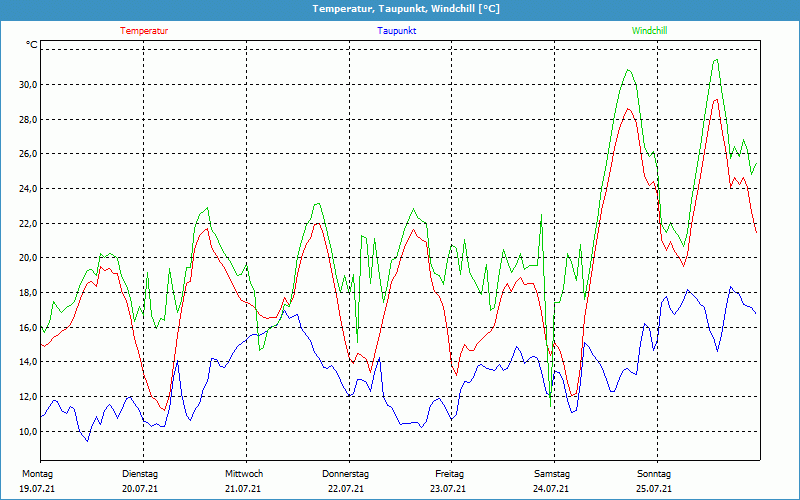Click the 24,0 y-axis value
800x500 pixels.
click(28, 189)
